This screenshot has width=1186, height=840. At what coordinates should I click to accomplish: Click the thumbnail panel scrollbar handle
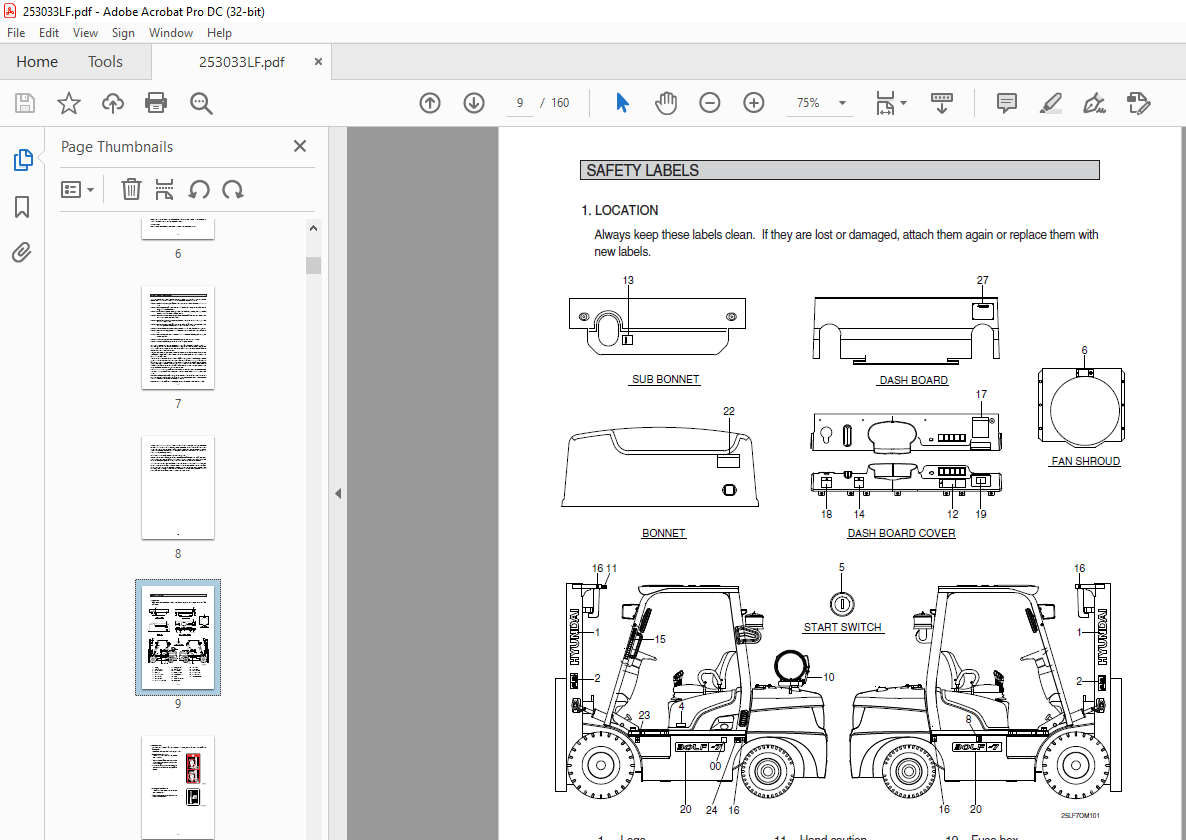(313, 265)
